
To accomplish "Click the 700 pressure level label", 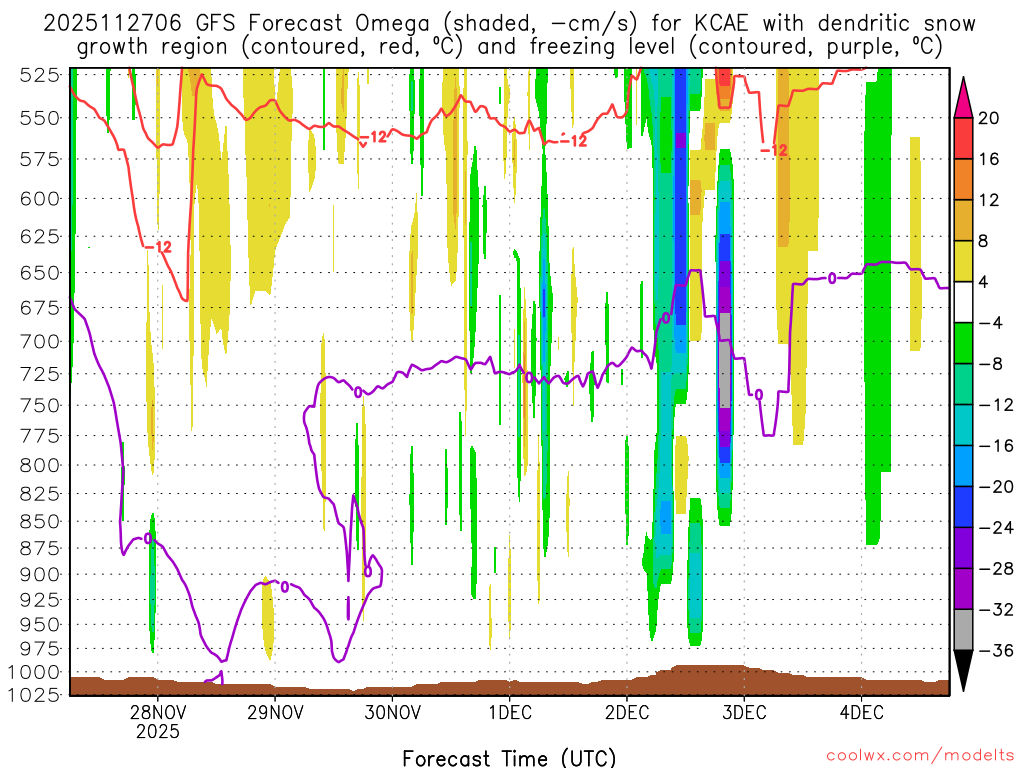I will pos(40,342).
